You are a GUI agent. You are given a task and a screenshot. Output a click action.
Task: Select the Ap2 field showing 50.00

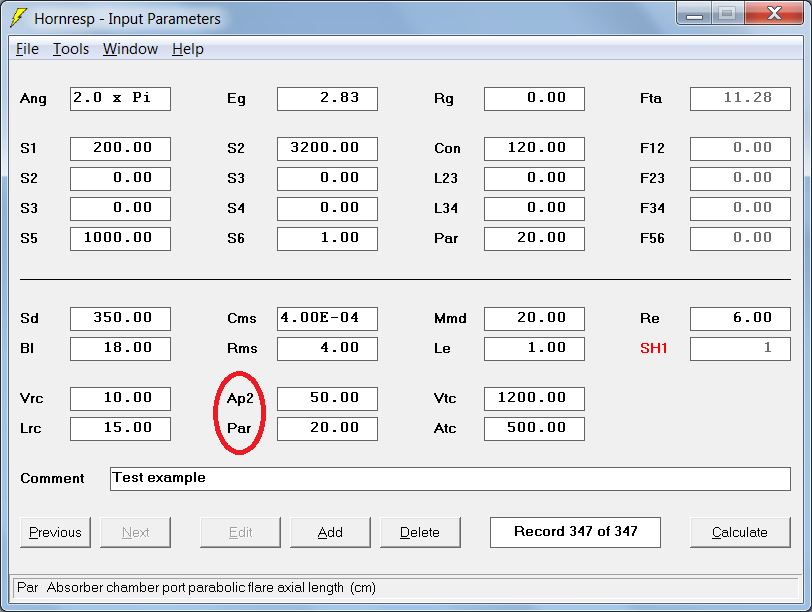(x=327, y=399)
